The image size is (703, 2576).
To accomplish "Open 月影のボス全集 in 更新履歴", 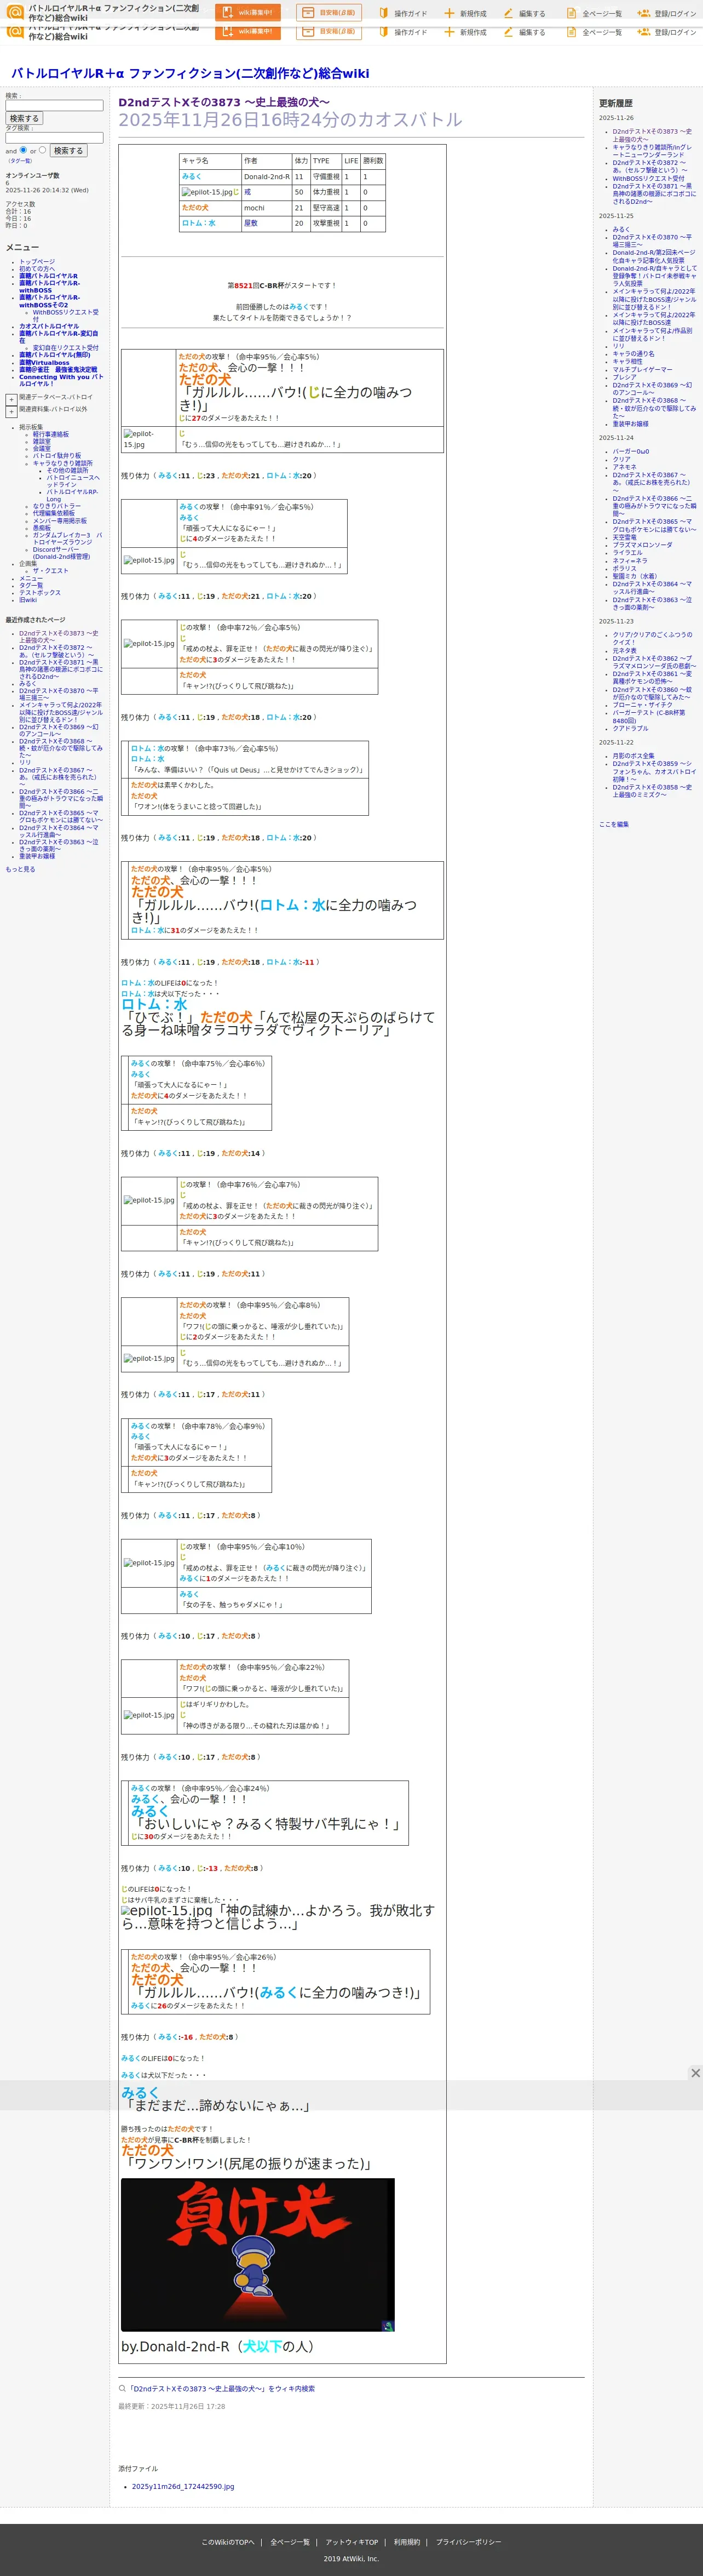I will (633, 756).
